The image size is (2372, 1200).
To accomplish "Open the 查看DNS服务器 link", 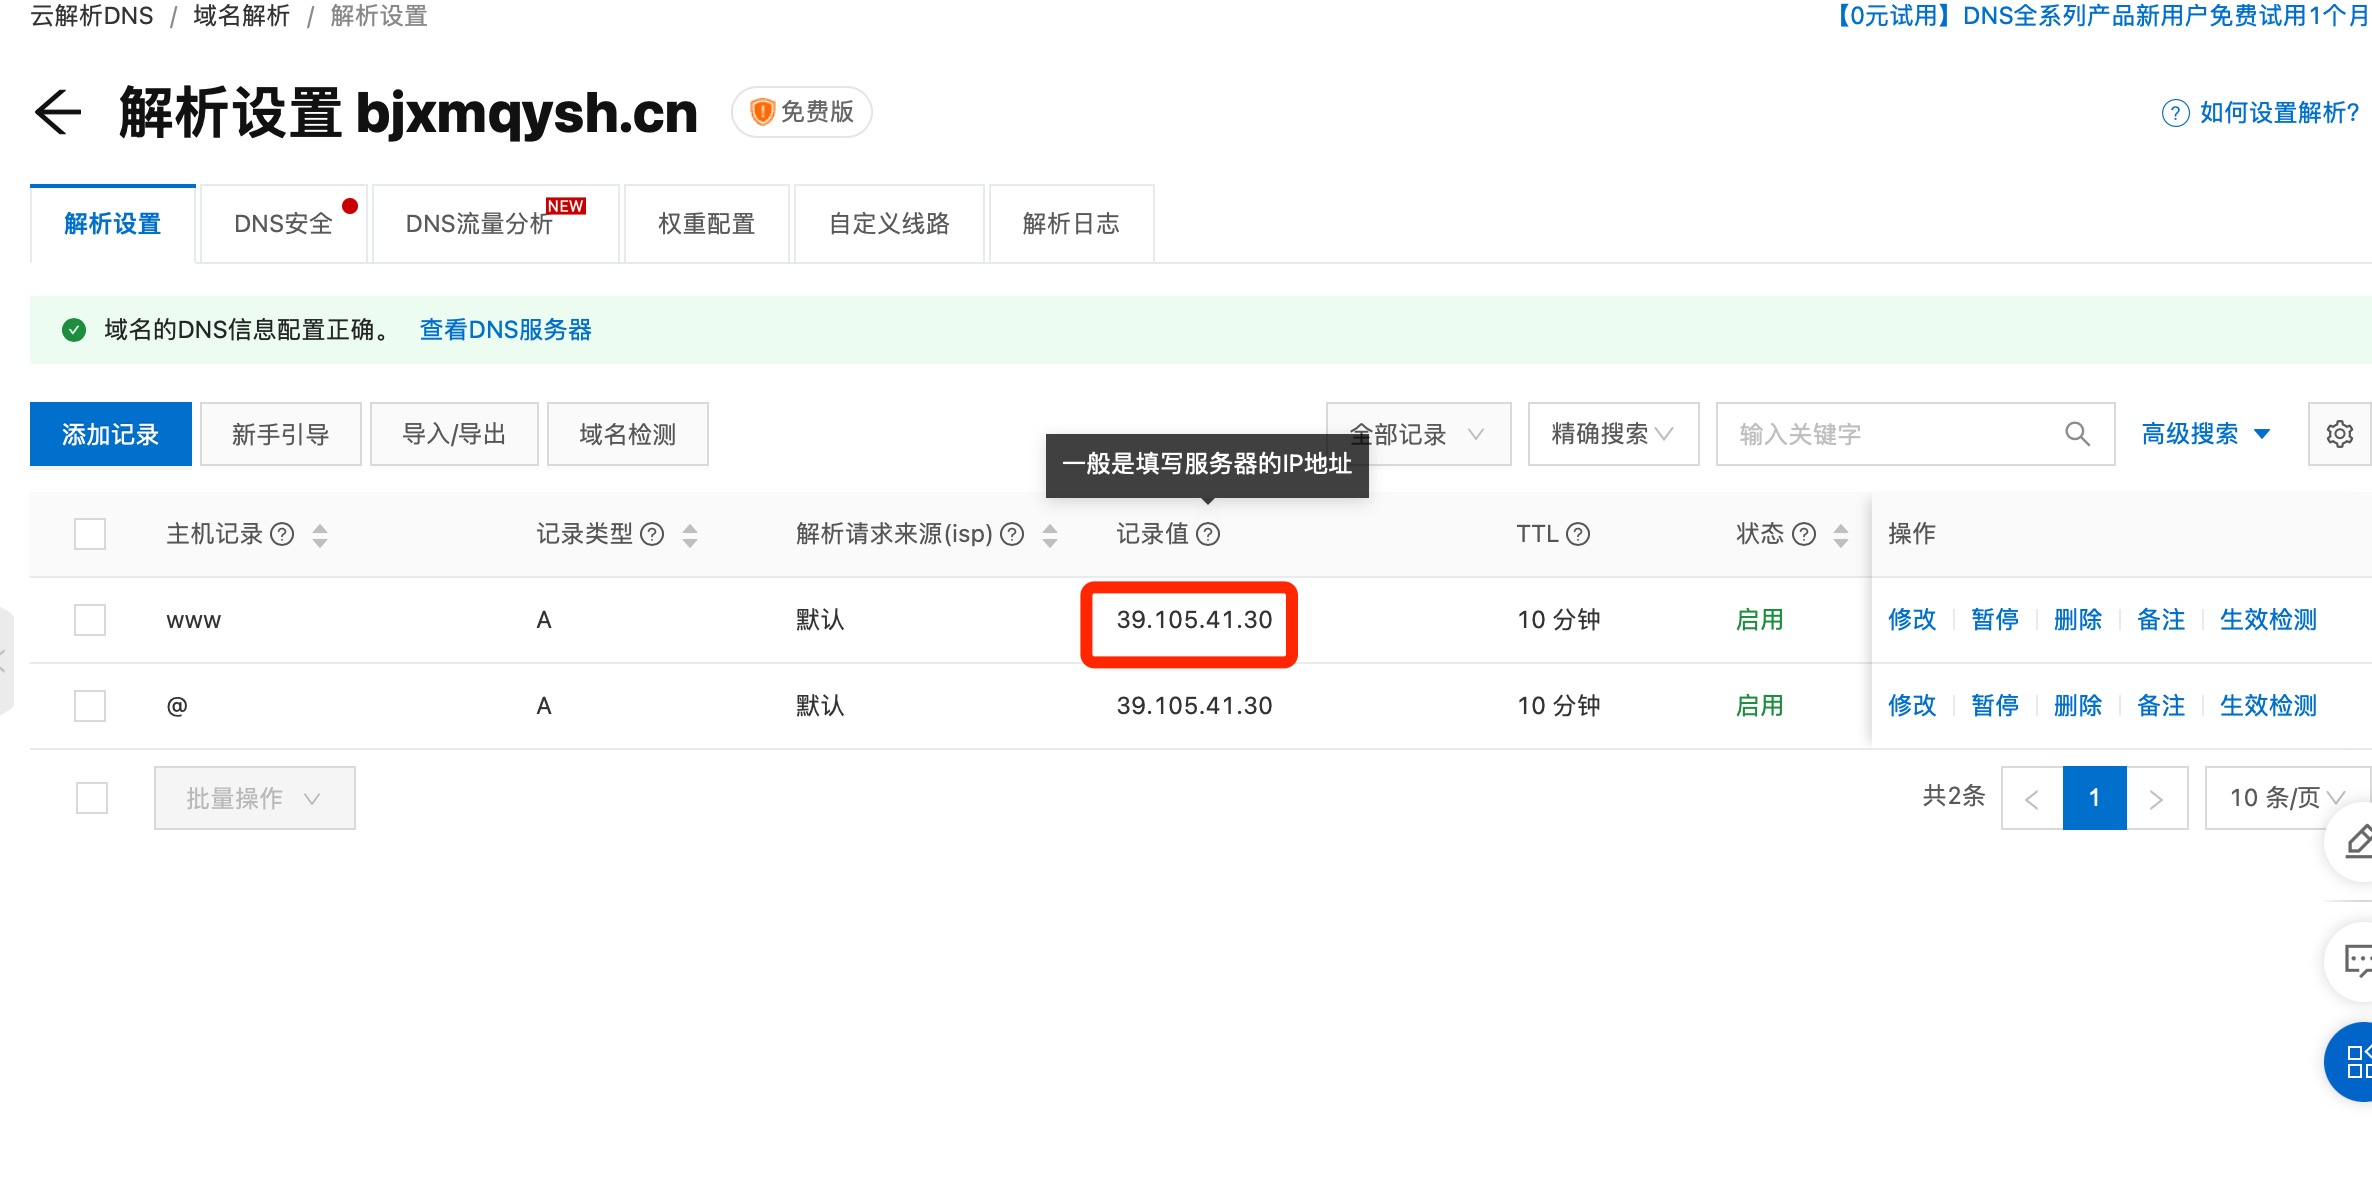I will coord(505,330).
